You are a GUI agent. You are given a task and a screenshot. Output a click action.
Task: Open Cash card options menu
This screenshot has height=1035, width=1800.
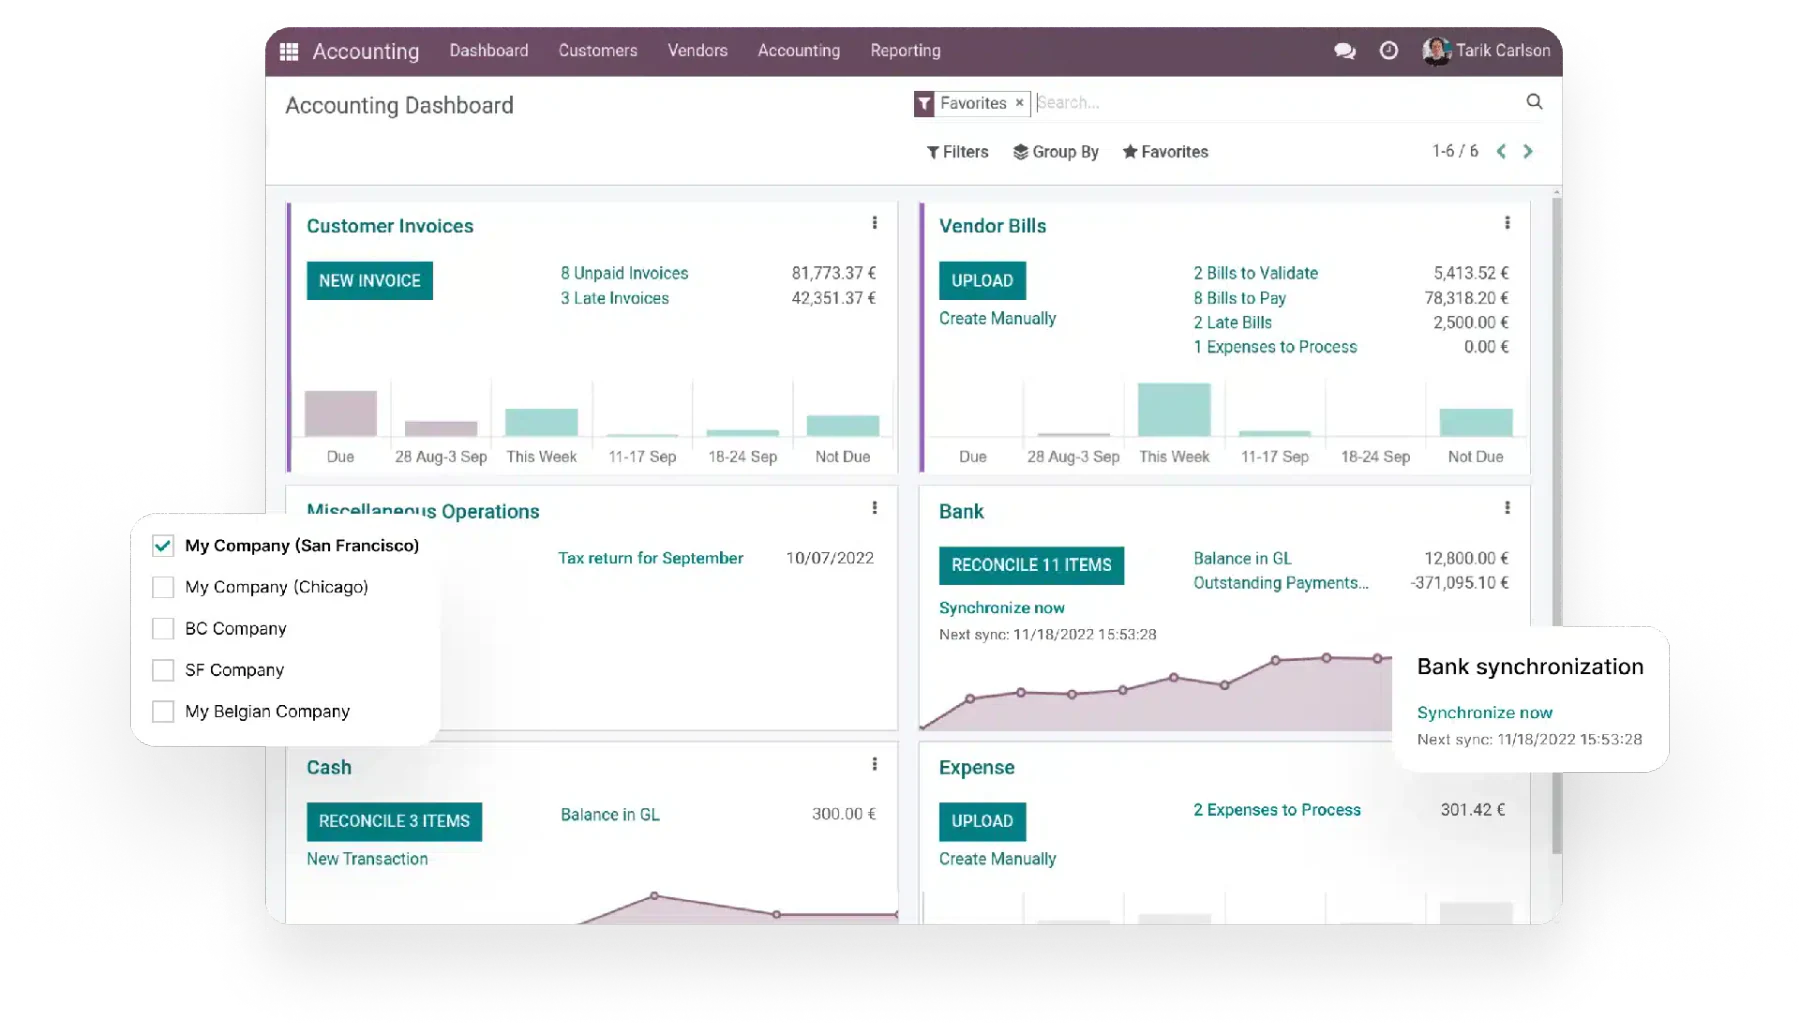pos(874,764)
